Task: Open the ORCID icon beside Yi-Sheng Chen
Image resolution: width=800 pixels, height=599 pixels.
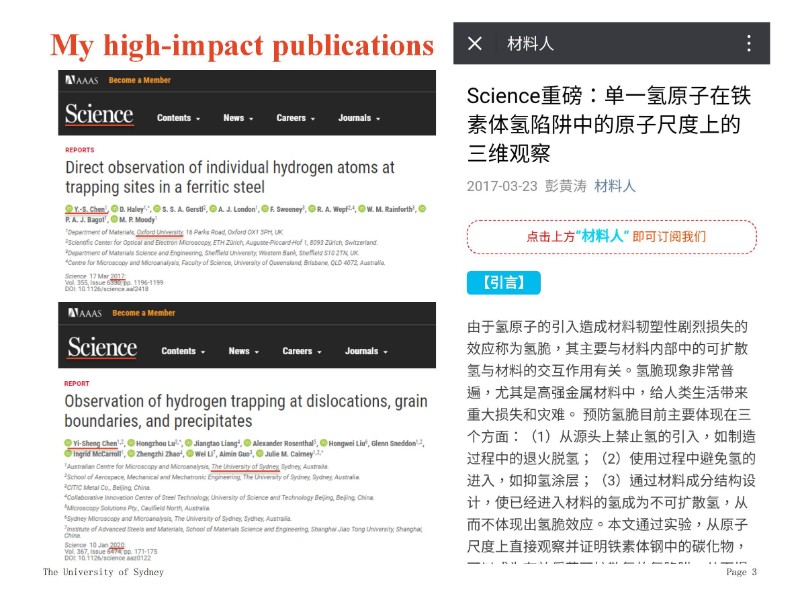Action: tap(68, 443)
